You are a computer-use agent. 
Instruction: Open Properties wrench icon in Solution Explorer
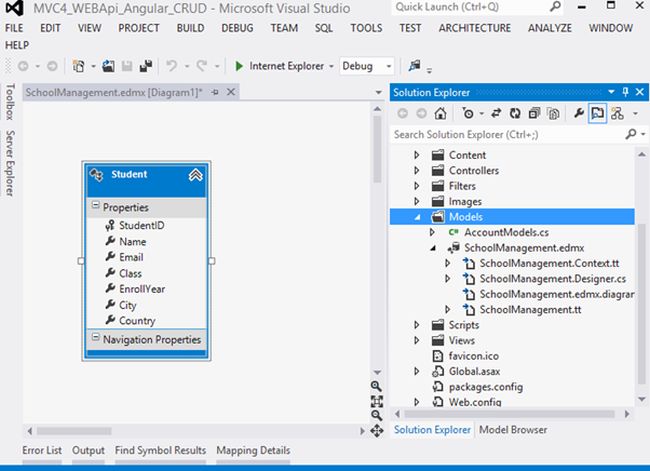tap(579, 113)
